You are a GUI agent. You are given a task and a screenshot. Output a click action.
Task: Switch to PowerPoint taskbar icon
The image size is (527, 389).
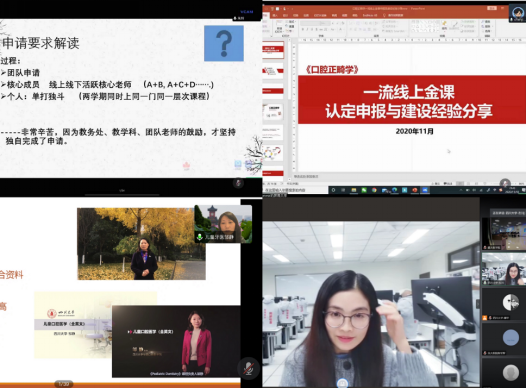(x=415, y=190)
